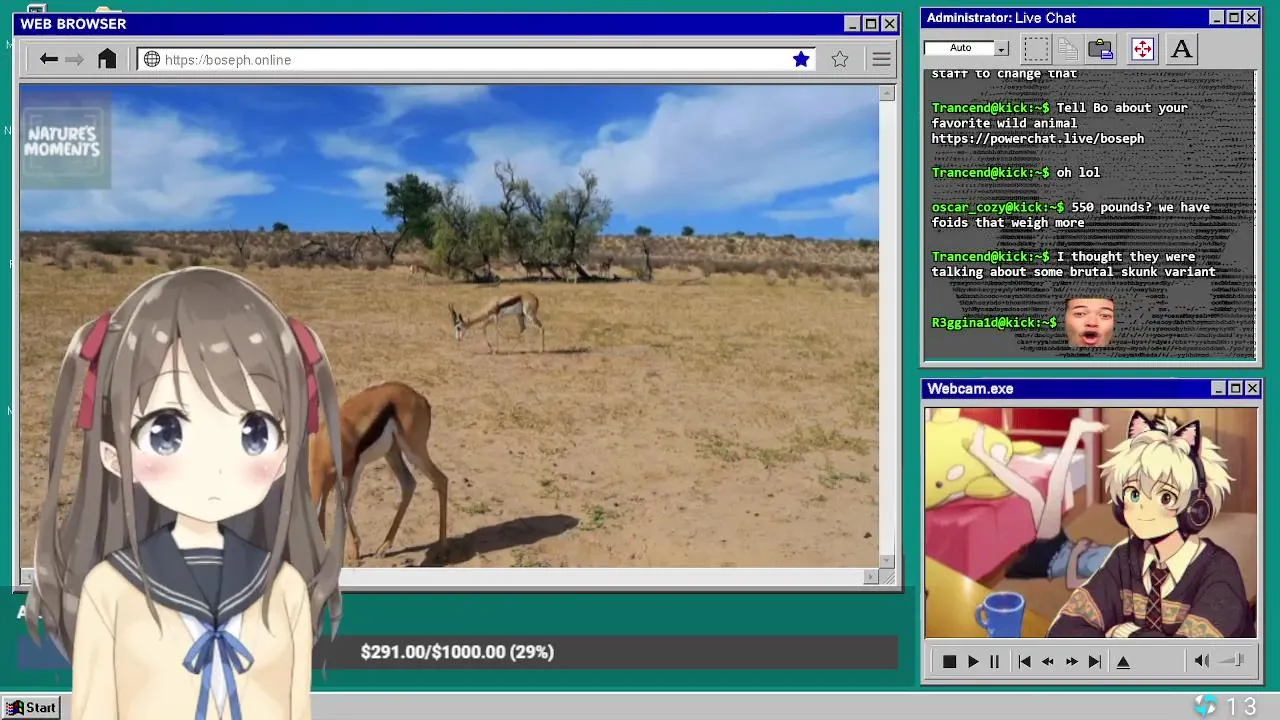Click the face emote in R3gginald's message
1280x720 pixels.
point(1090,322)
